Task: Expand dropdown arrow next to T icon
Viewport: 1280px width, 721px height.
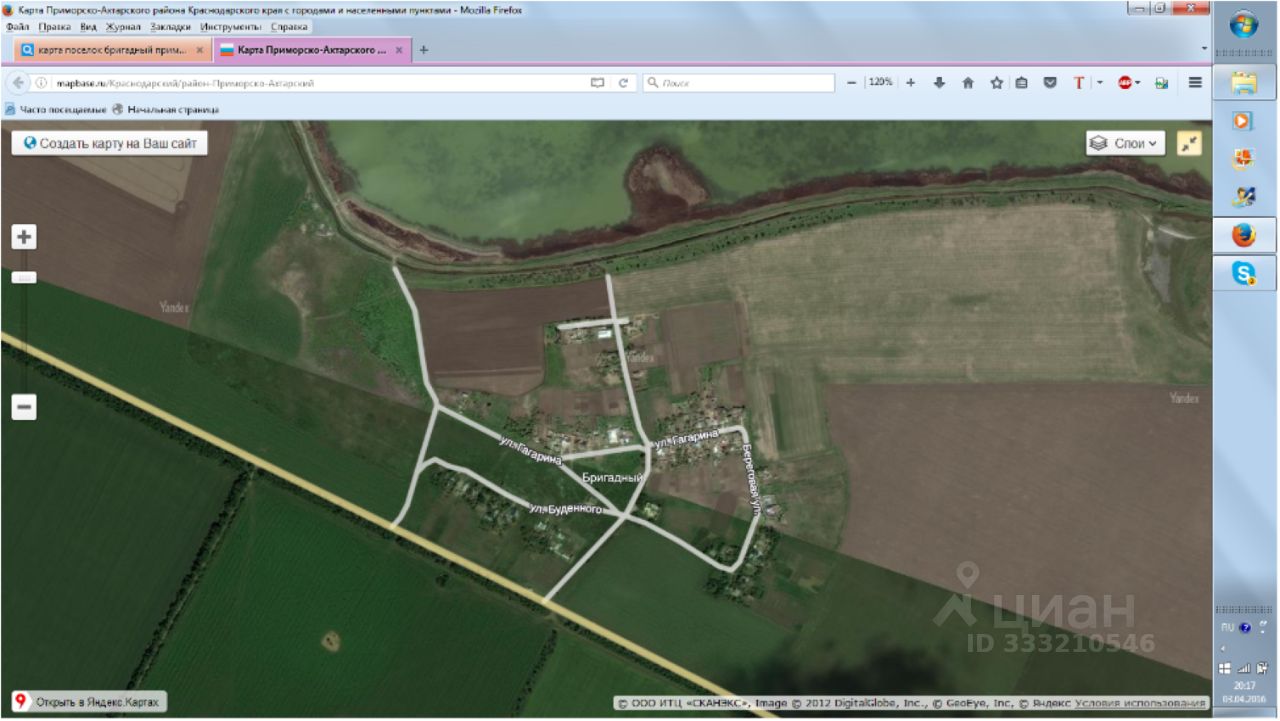Action: pos(1099,83)
